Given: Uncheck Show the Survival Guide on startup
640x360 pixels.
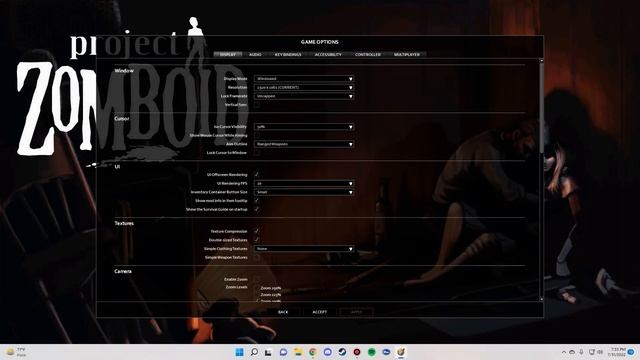Looking at the screenshot, I should 257,209.
